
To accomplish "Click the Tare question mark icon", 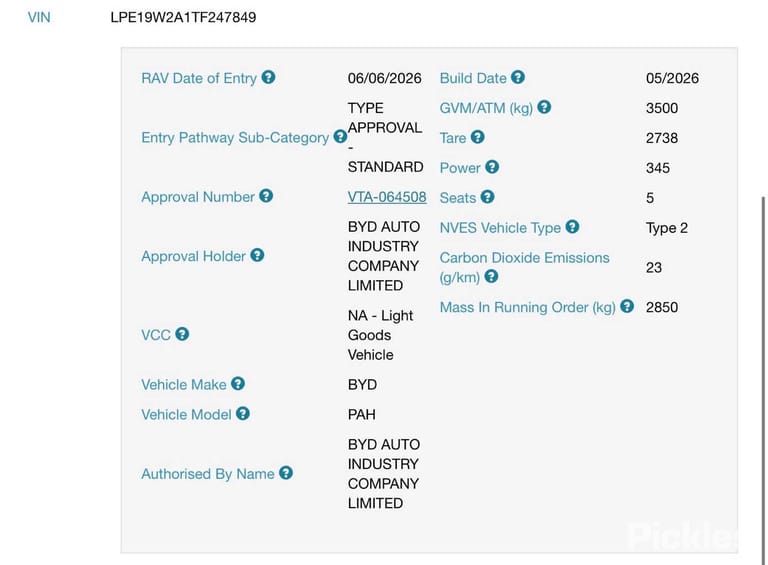I will 478,137.
